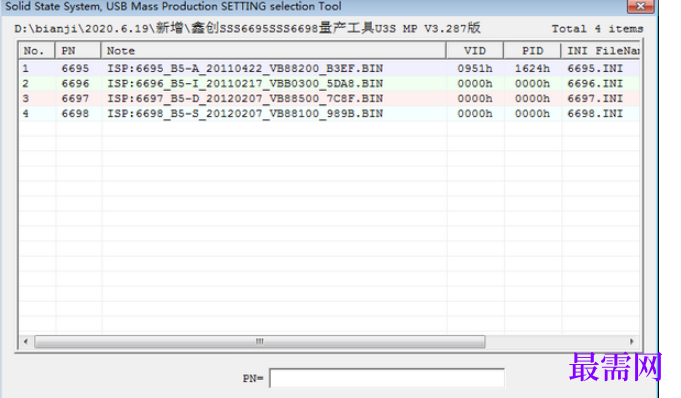
Task: Select the PN 6695 cell
Action: [x=75, y=69]
